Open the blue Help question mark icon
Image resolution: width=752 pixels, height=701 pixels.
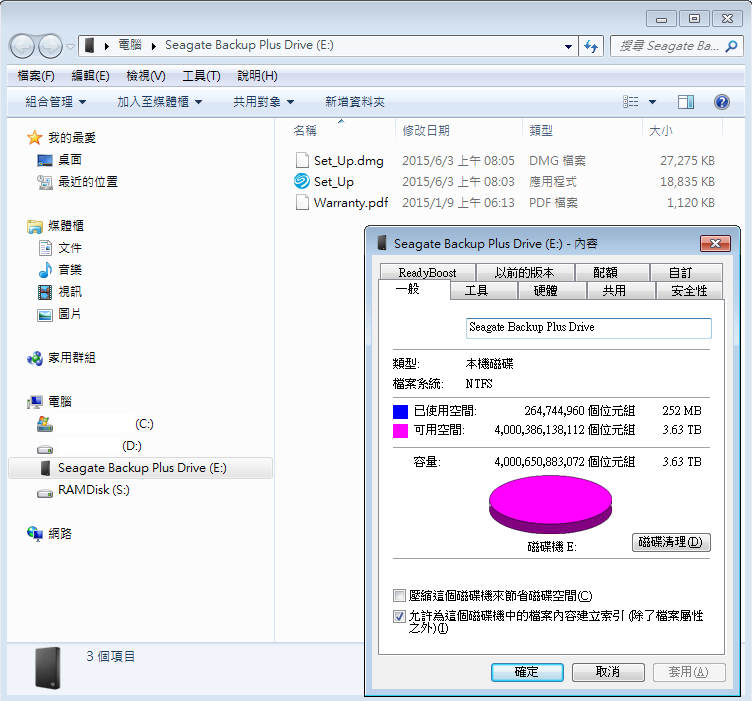pyautogui.click(x=722, y=102)
